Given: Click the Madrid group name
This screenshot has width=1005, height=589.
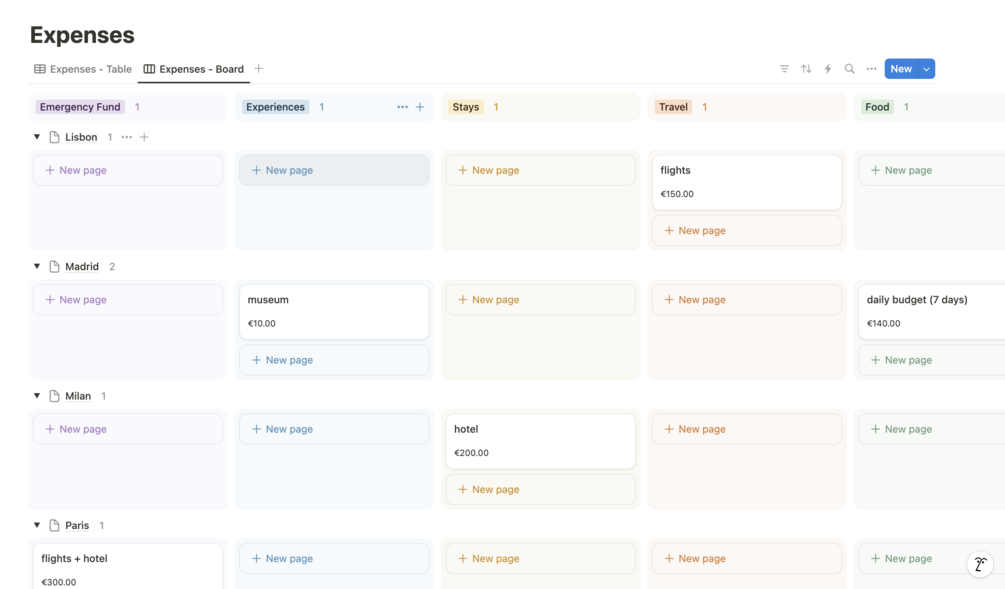Looking at the screenshot, I should pos(82,267).
